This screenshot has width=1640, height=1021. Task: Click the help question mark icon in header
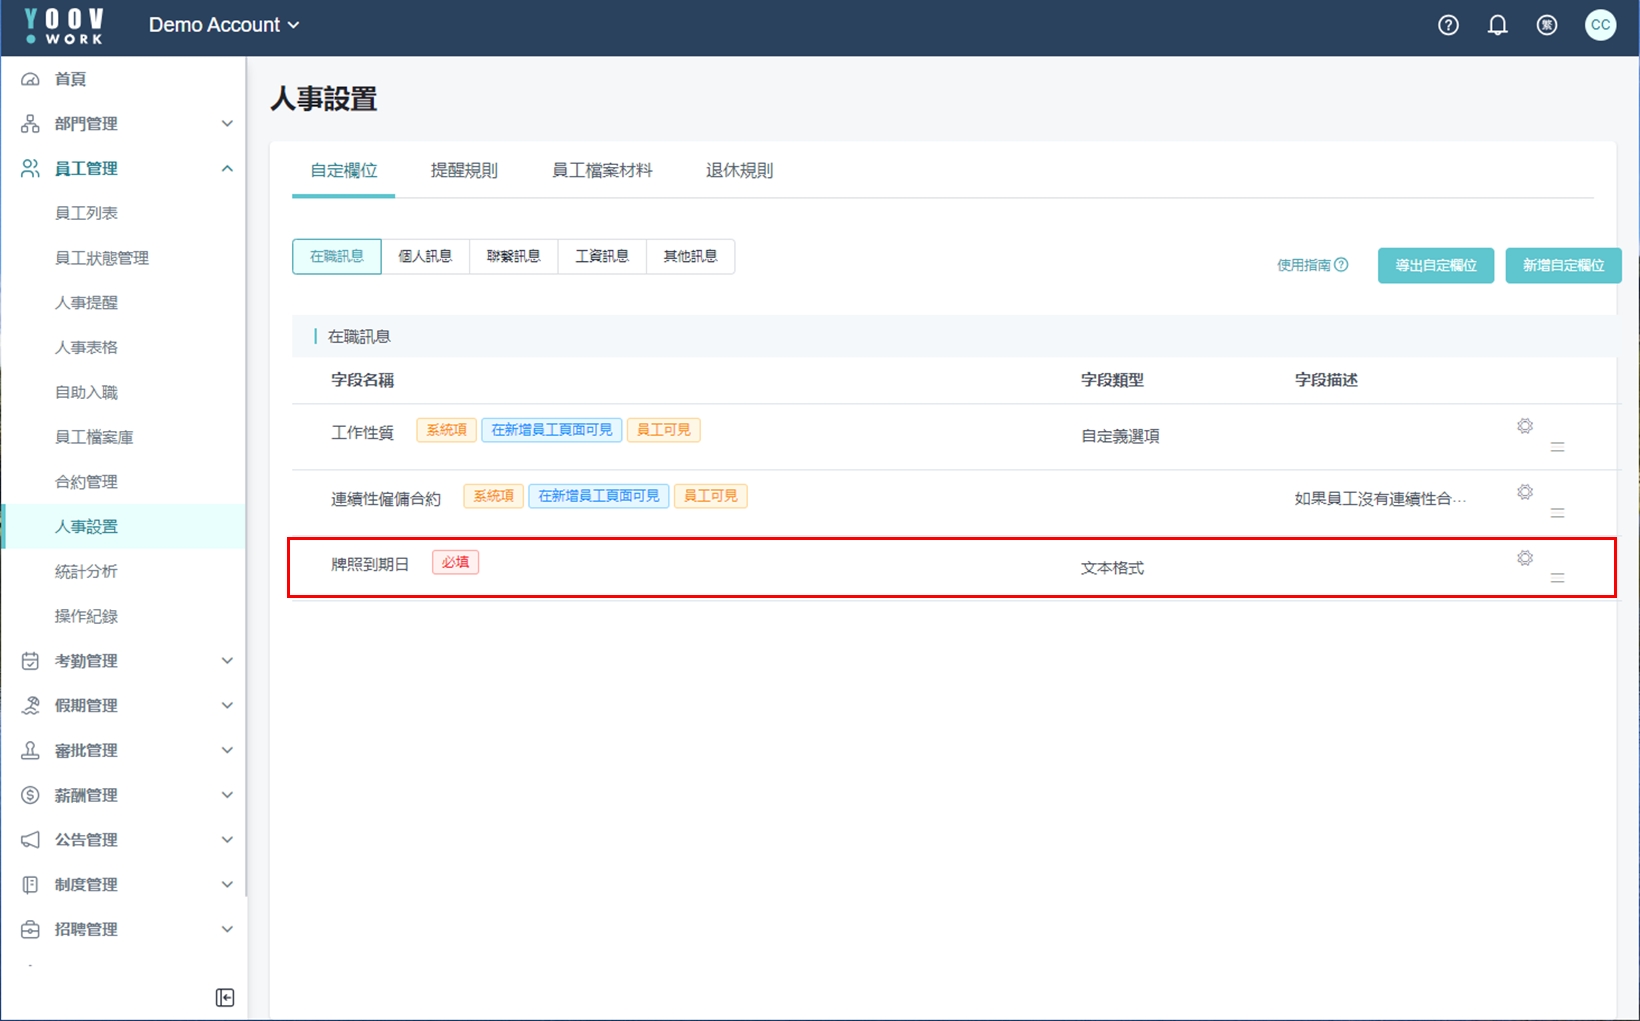(1448, 26)
